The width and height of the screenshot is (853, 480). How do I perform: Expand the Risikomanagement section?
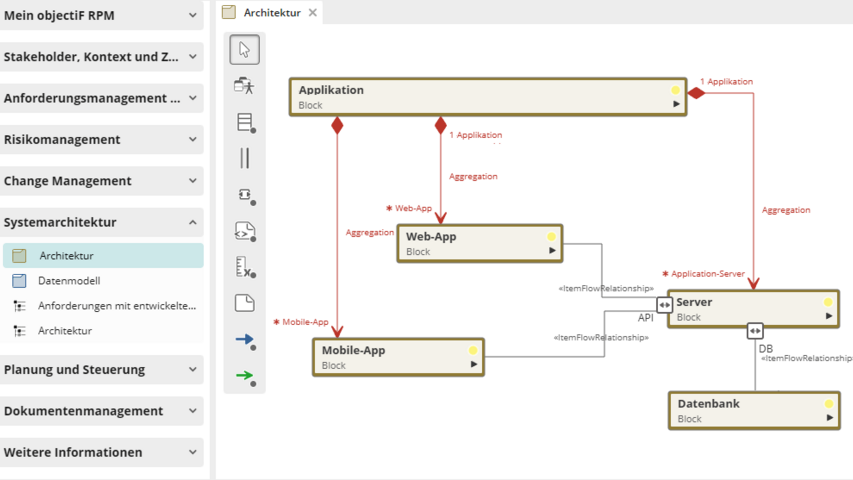(x=193, y=140)
